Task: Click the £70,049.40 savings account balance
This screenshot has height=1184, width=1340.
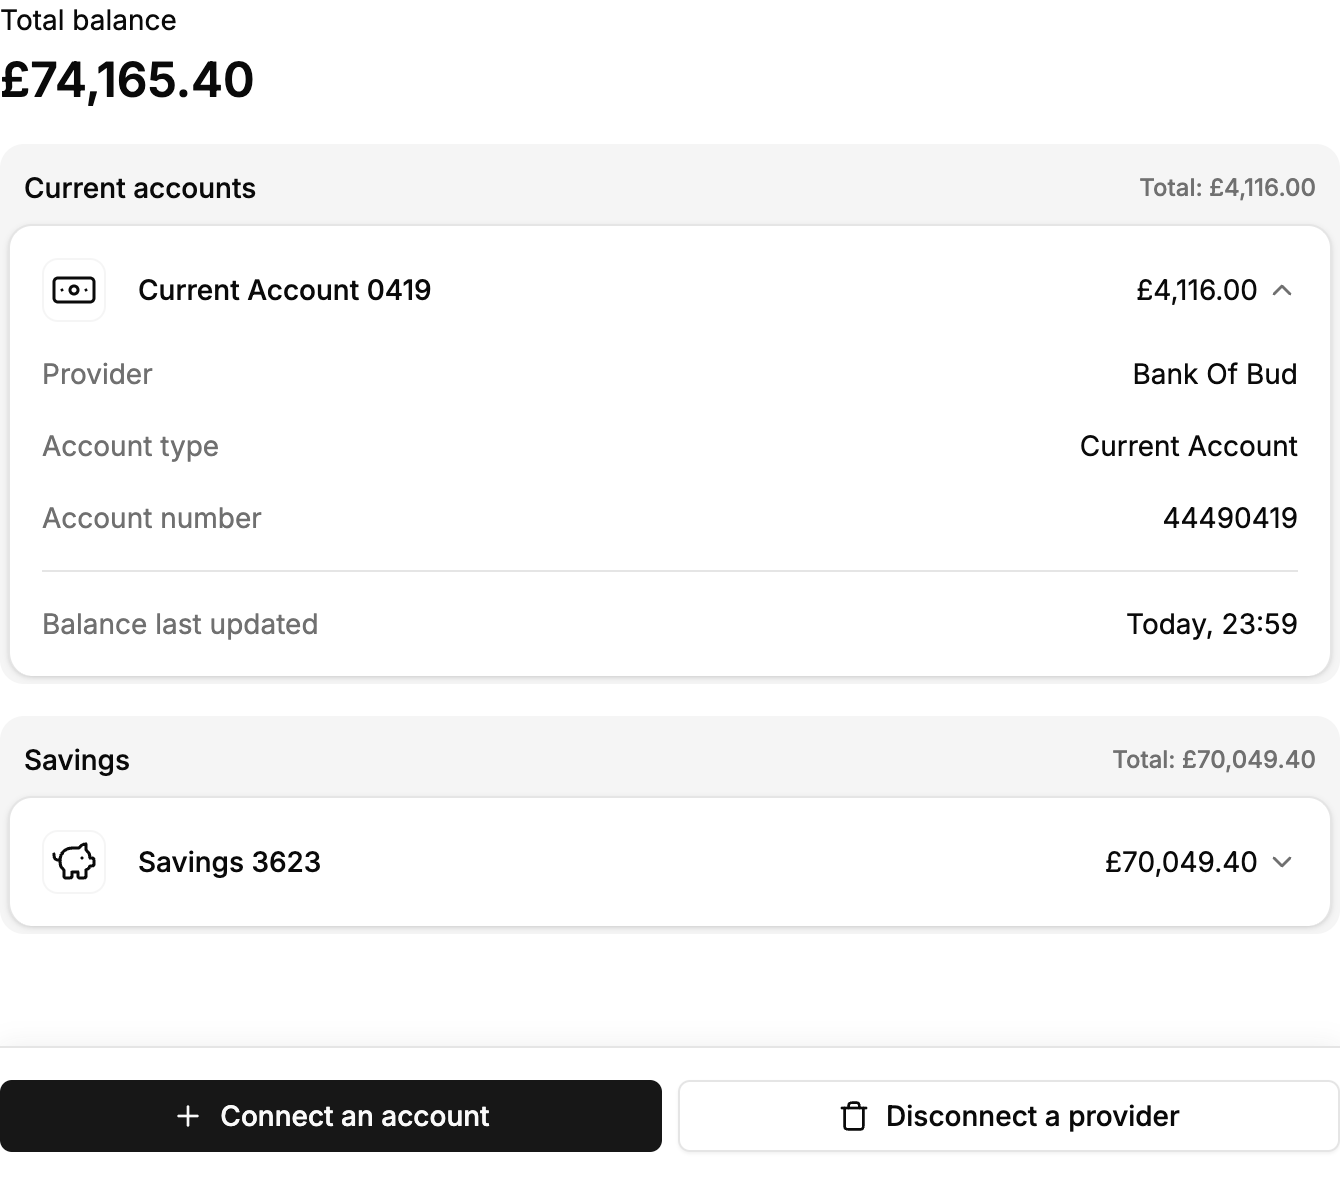Action: [1180, 862]
